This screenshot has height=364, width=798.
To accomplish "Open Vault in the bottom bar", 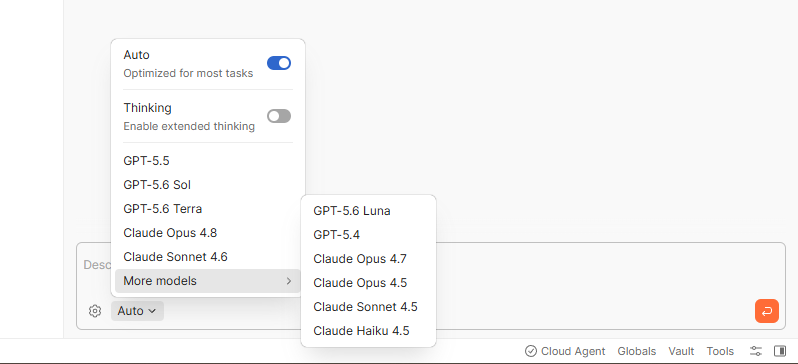I will [x=681, y=351].
